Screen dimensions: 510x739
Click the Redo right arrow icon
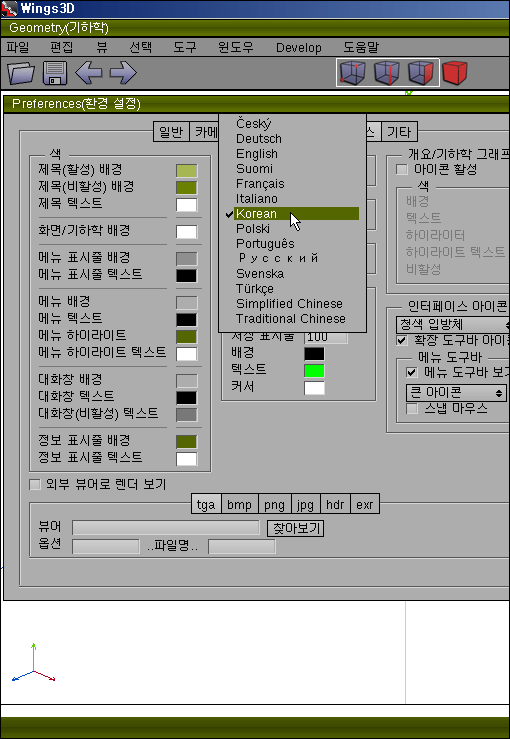[x=123, y=73]
